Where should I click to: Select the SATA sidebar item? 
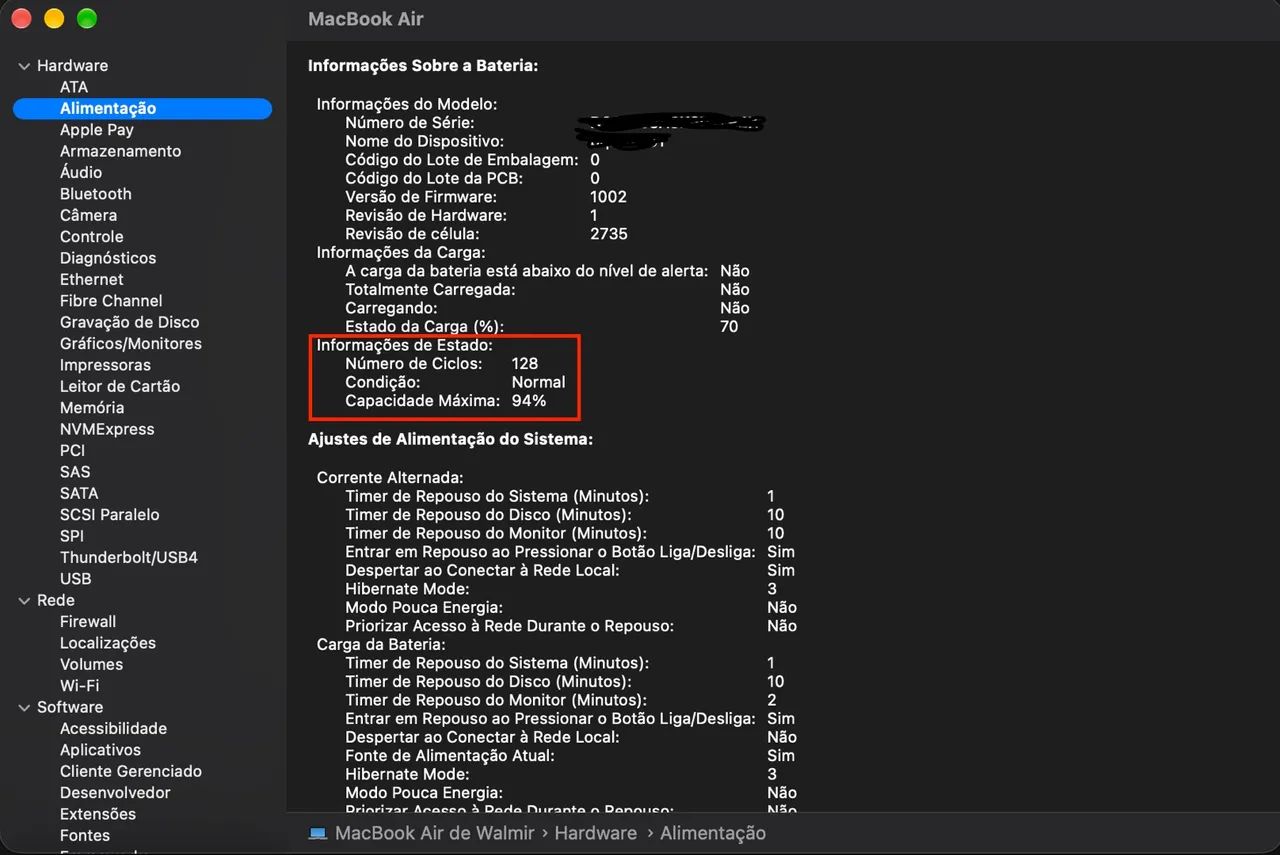(79, 493)
